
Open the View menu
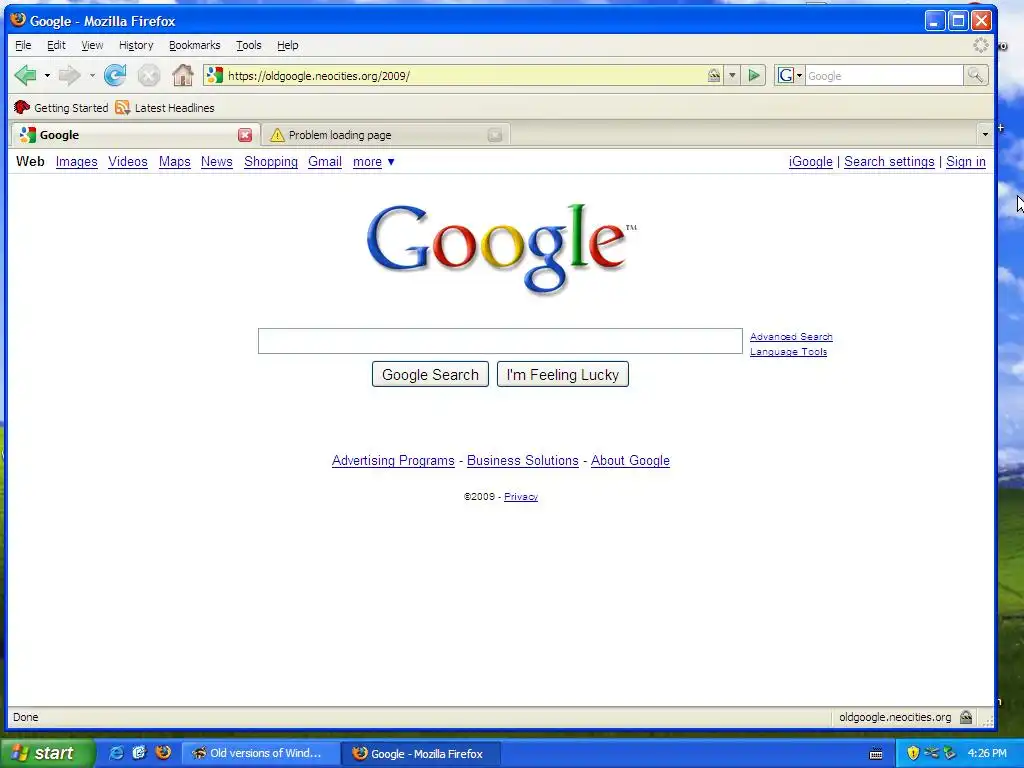tap(92, 45)
